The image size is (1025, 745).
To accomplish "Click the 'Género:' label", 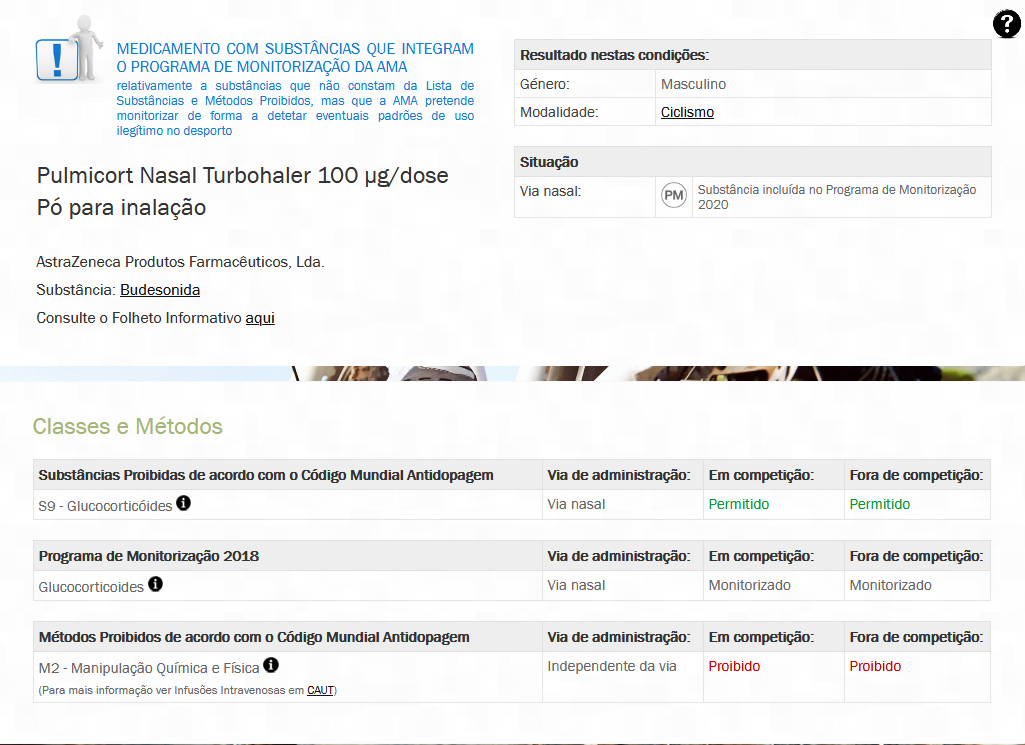I will click(545, 84).
